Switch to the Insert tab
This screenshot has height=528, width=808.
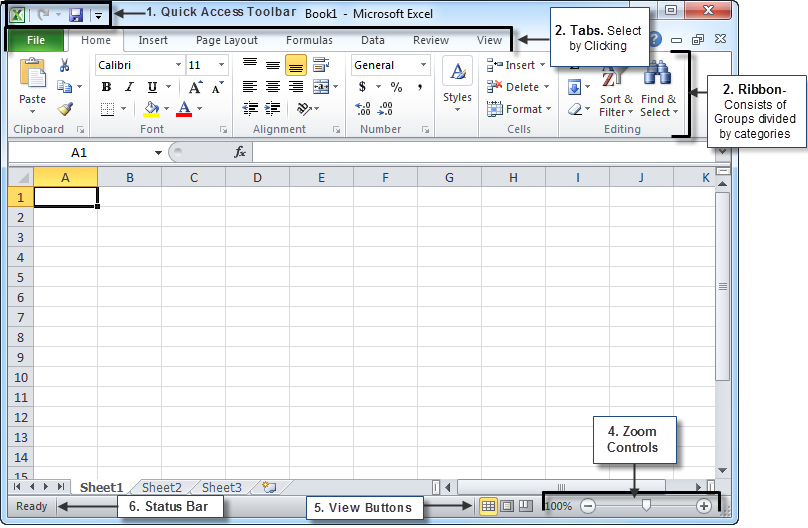pos(153,40)
